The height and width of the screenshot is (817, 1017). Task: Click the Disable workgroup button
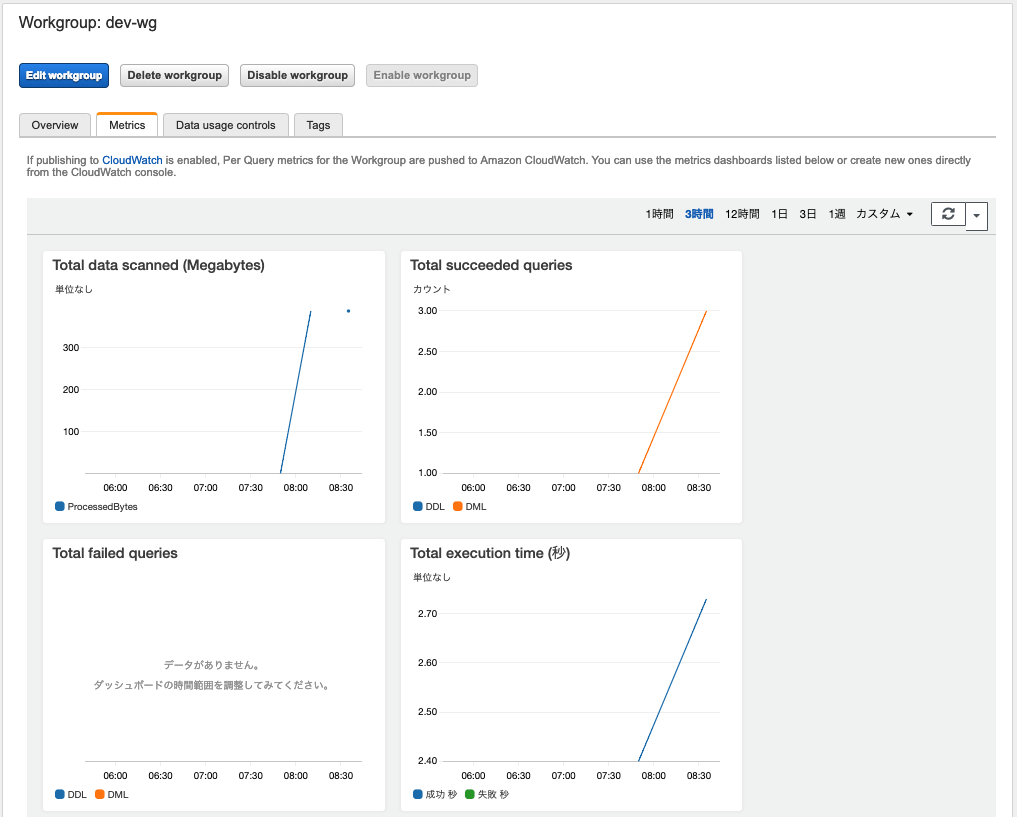[x=297, y=75]
